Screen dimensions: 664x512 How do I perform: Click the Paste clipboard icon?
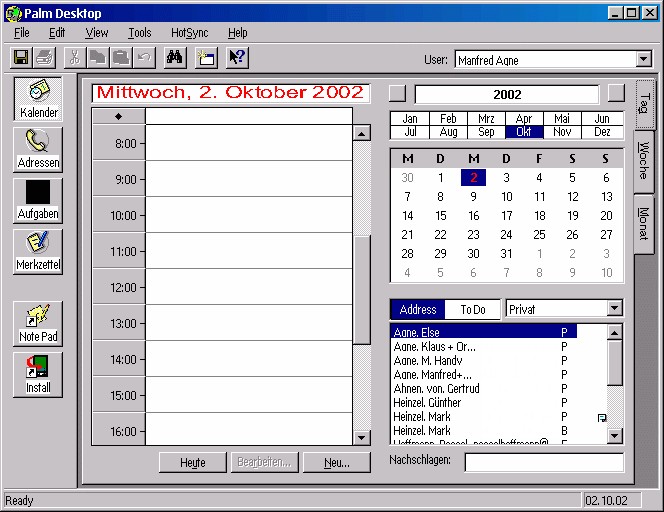[121, 57]
